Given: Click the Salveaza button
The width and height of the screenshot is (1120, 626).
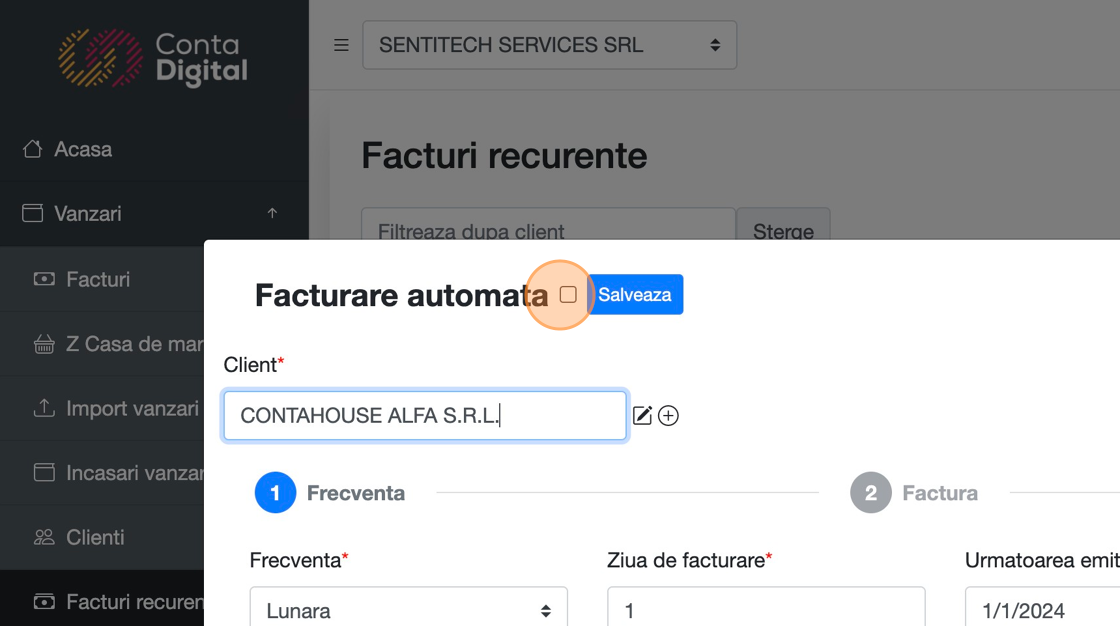Looking at the screenshot, I should click(635, 295).
